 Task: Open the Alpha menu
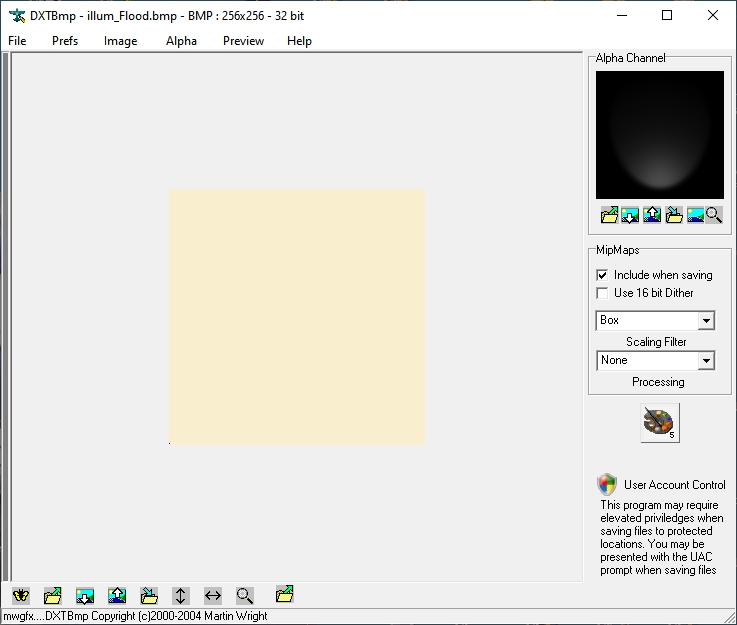pos(181,41)
